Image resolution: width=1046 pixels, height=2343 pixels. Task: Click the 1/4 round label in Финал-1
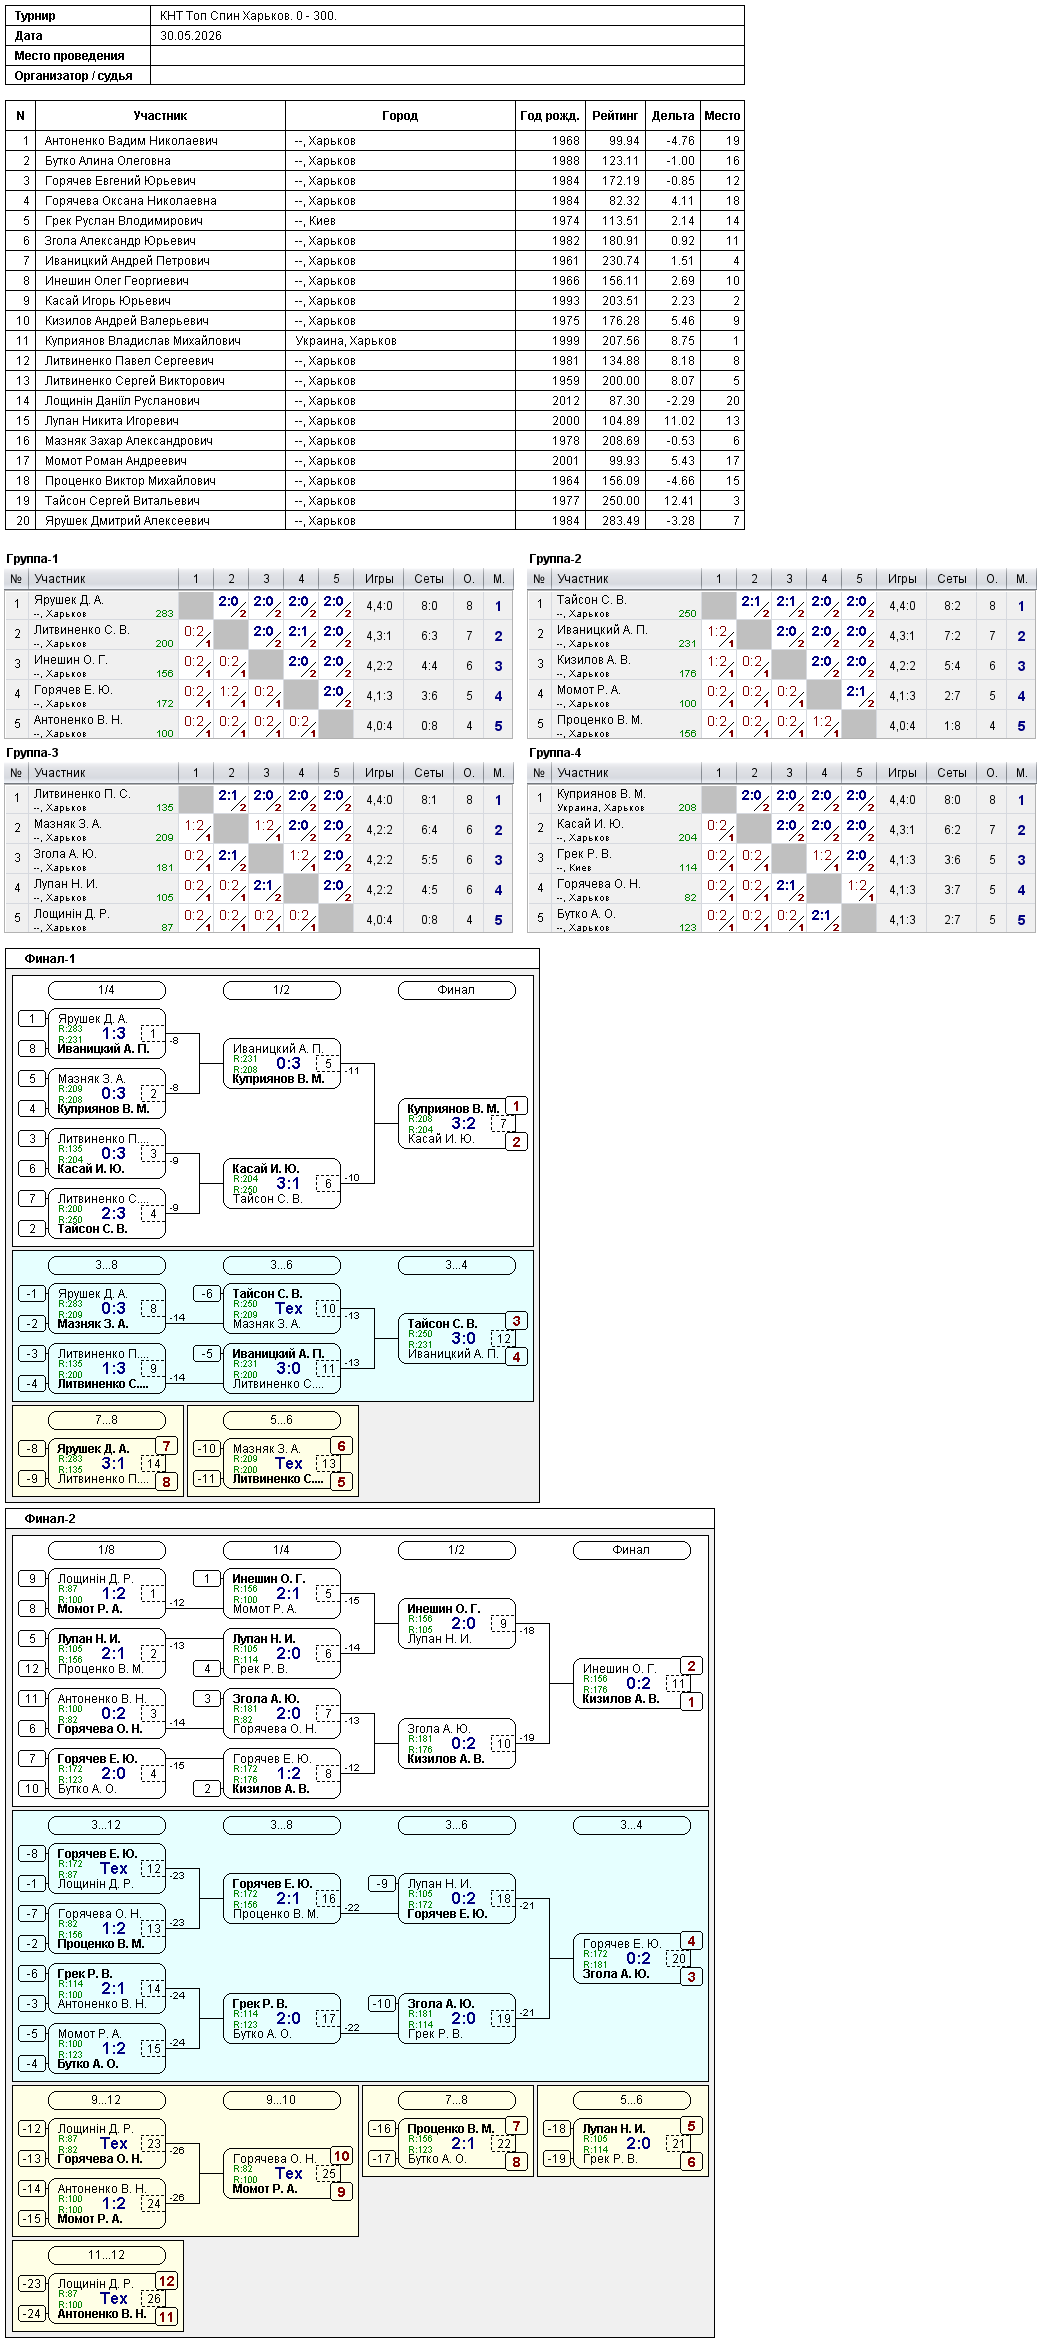tap(107, 990)
